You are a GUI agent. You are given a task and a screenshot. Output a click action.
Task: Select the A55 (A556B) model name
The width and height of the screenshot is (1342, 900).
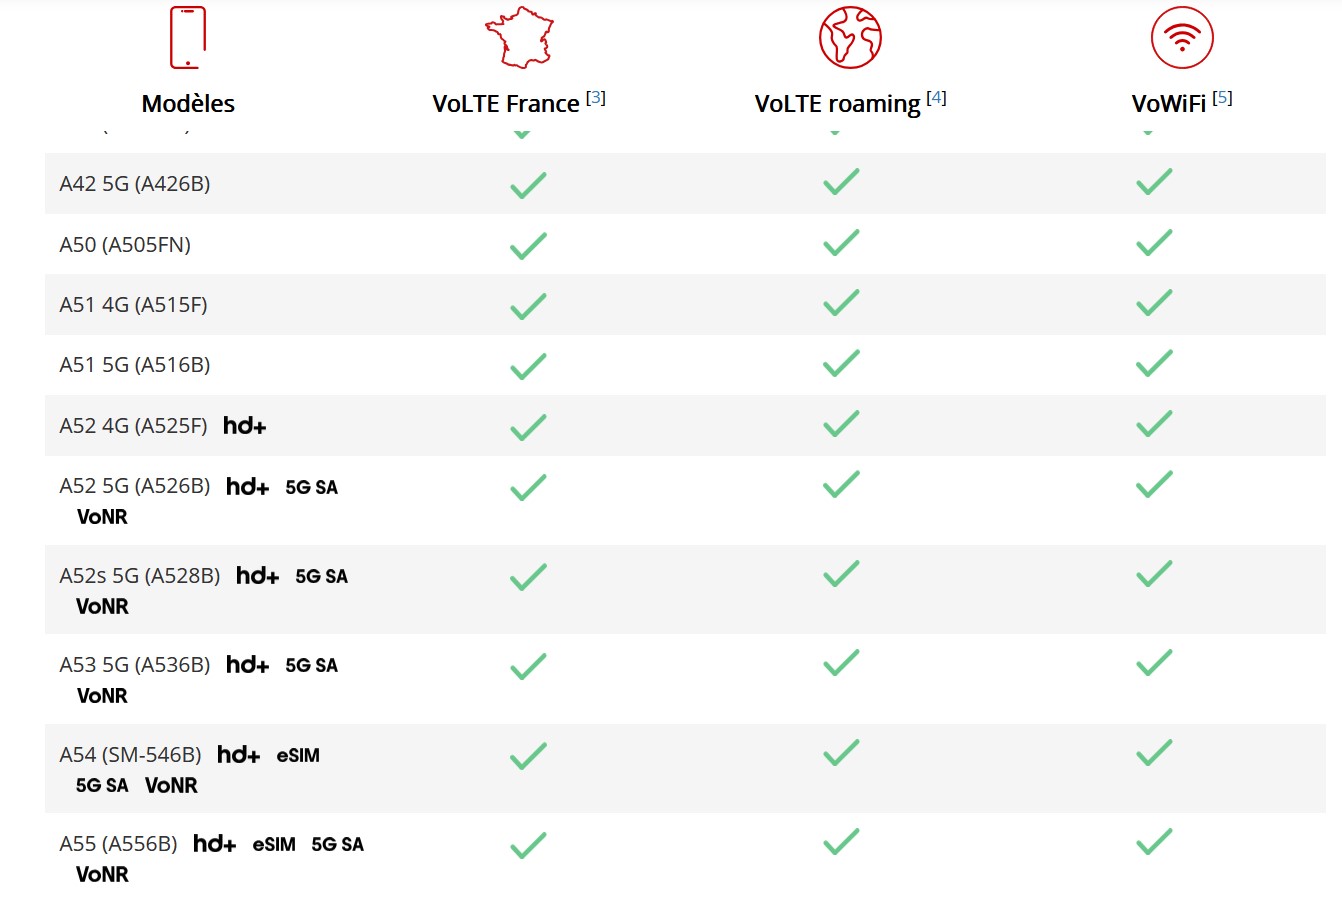pyautogui.click(x=118, y=844)
